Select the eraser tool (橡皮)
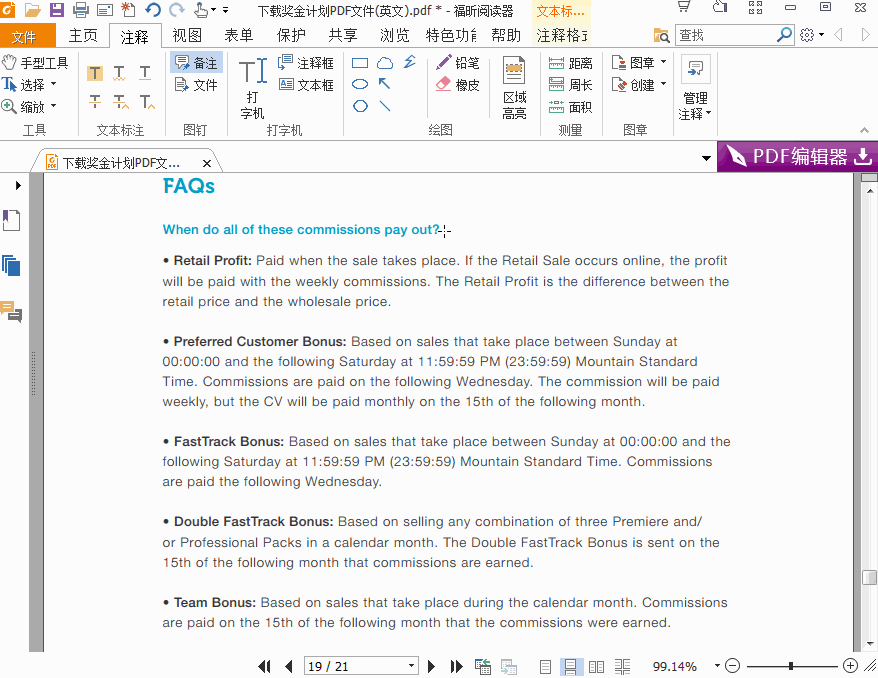The width and height of the screenshot is (878, 678). pyautogui.click(x=457, y=85)
